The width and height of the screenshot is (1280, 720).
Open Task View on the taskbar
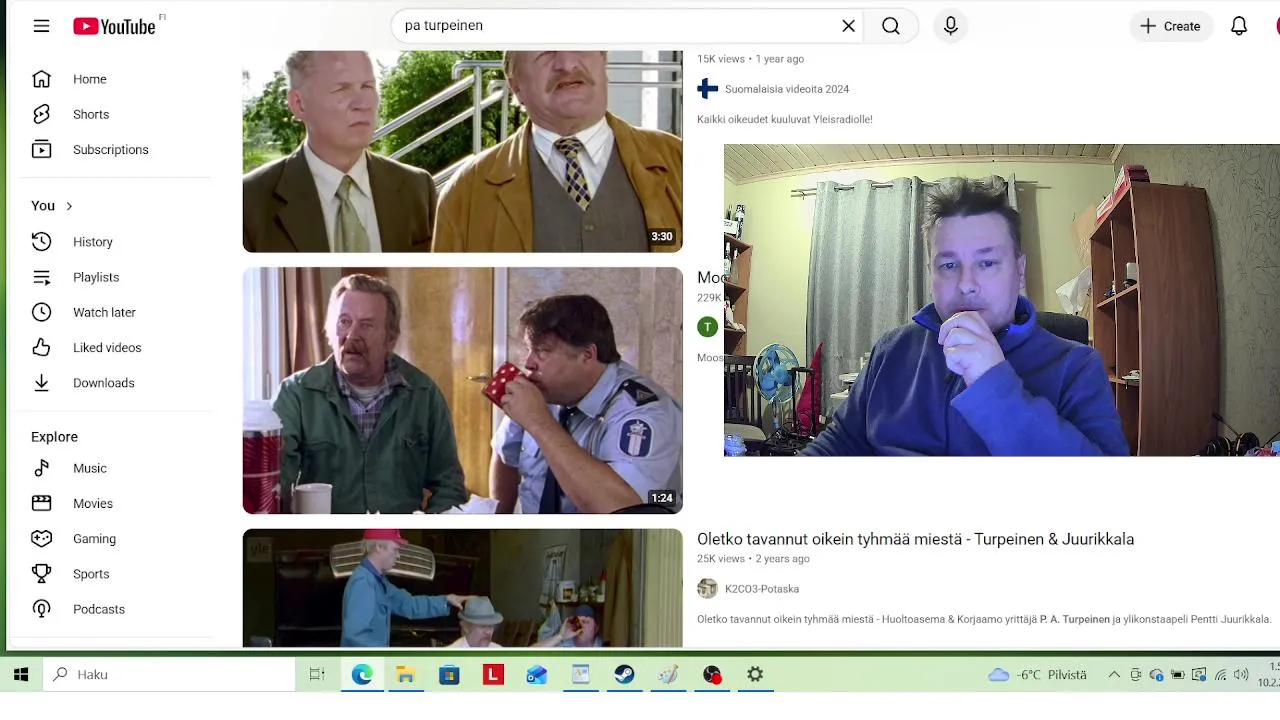coord(317,675)
